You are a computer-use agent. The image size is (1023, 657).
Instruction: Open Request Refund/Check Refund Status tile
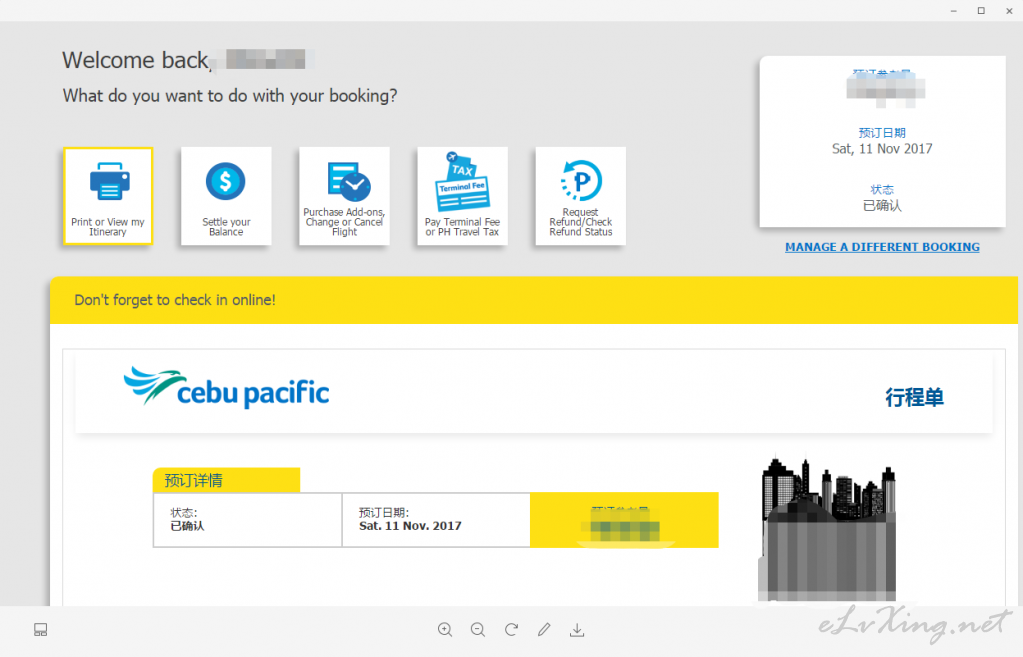click(581, 196)
